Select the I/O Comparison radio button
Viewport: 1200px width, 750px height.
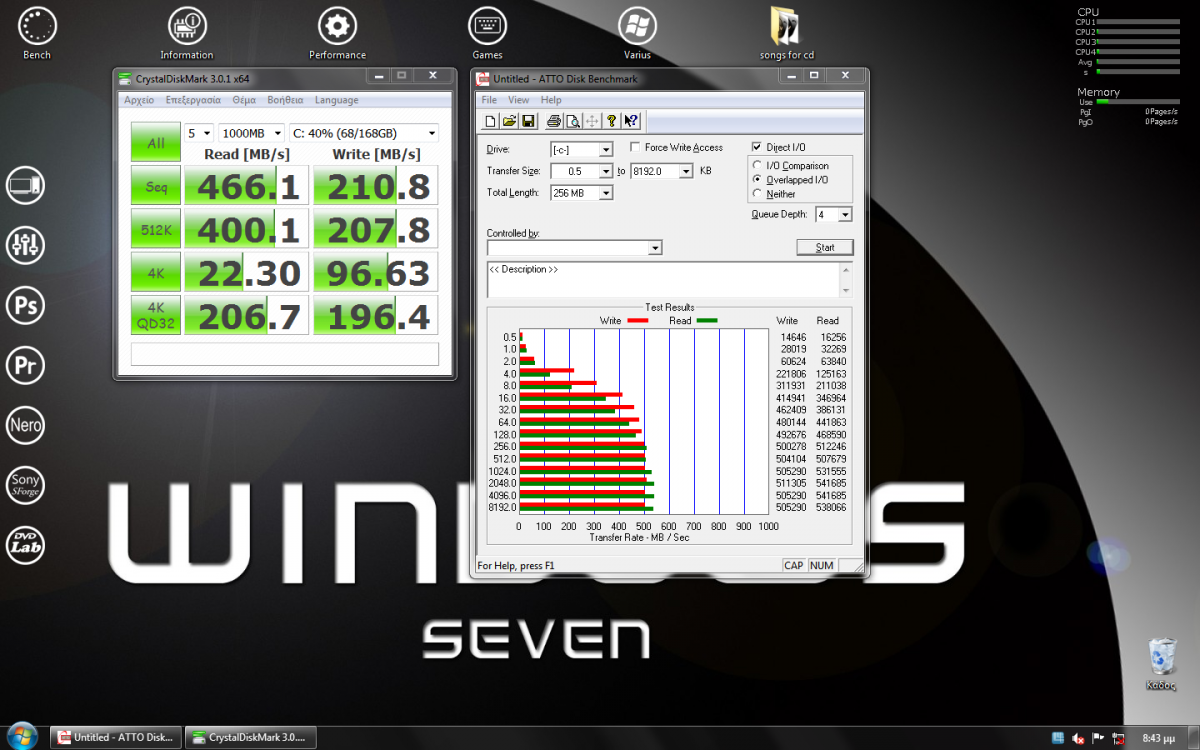[758, 166]
